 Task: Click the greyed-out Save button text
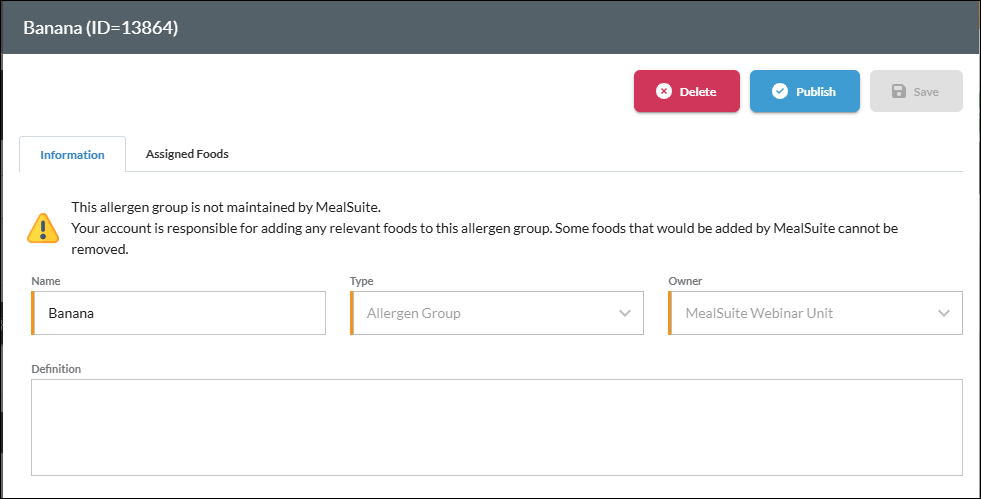(926, 92)
